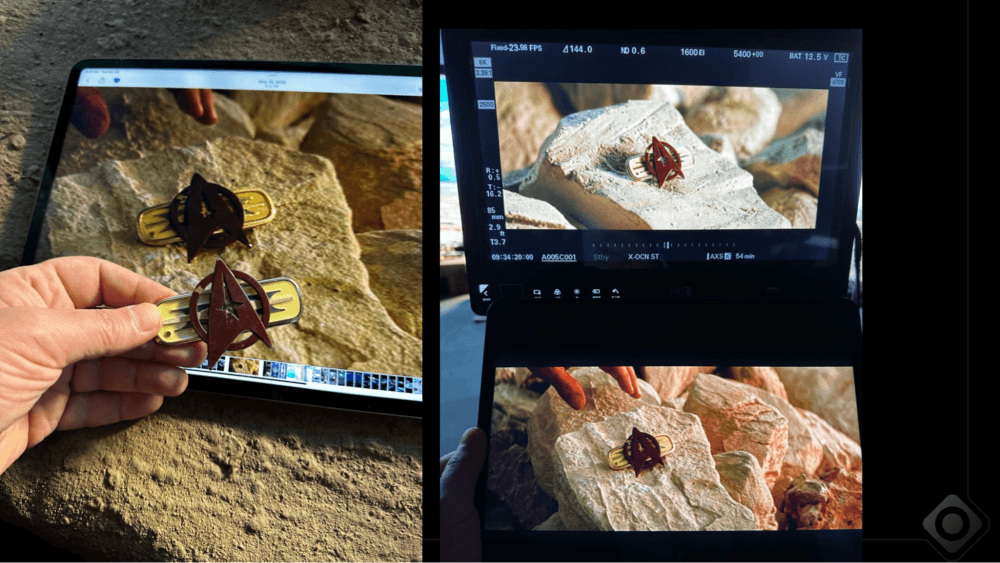The width and height of the screenshot is (1000, 563).
Task: Tap the Back icon on the camera monitor
Action: click(485, 293)
